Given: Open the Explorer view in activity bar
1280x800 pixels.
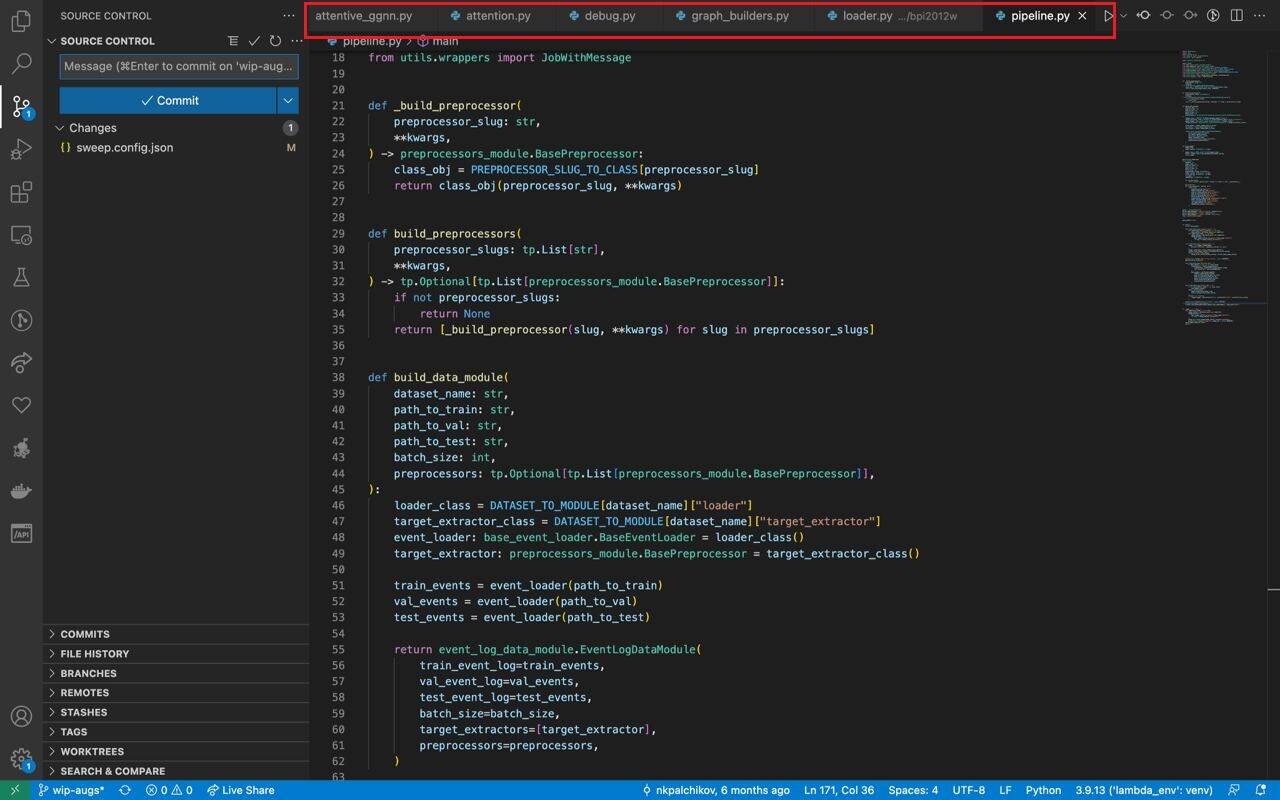Looking at the screenshot, I should 21,21.
